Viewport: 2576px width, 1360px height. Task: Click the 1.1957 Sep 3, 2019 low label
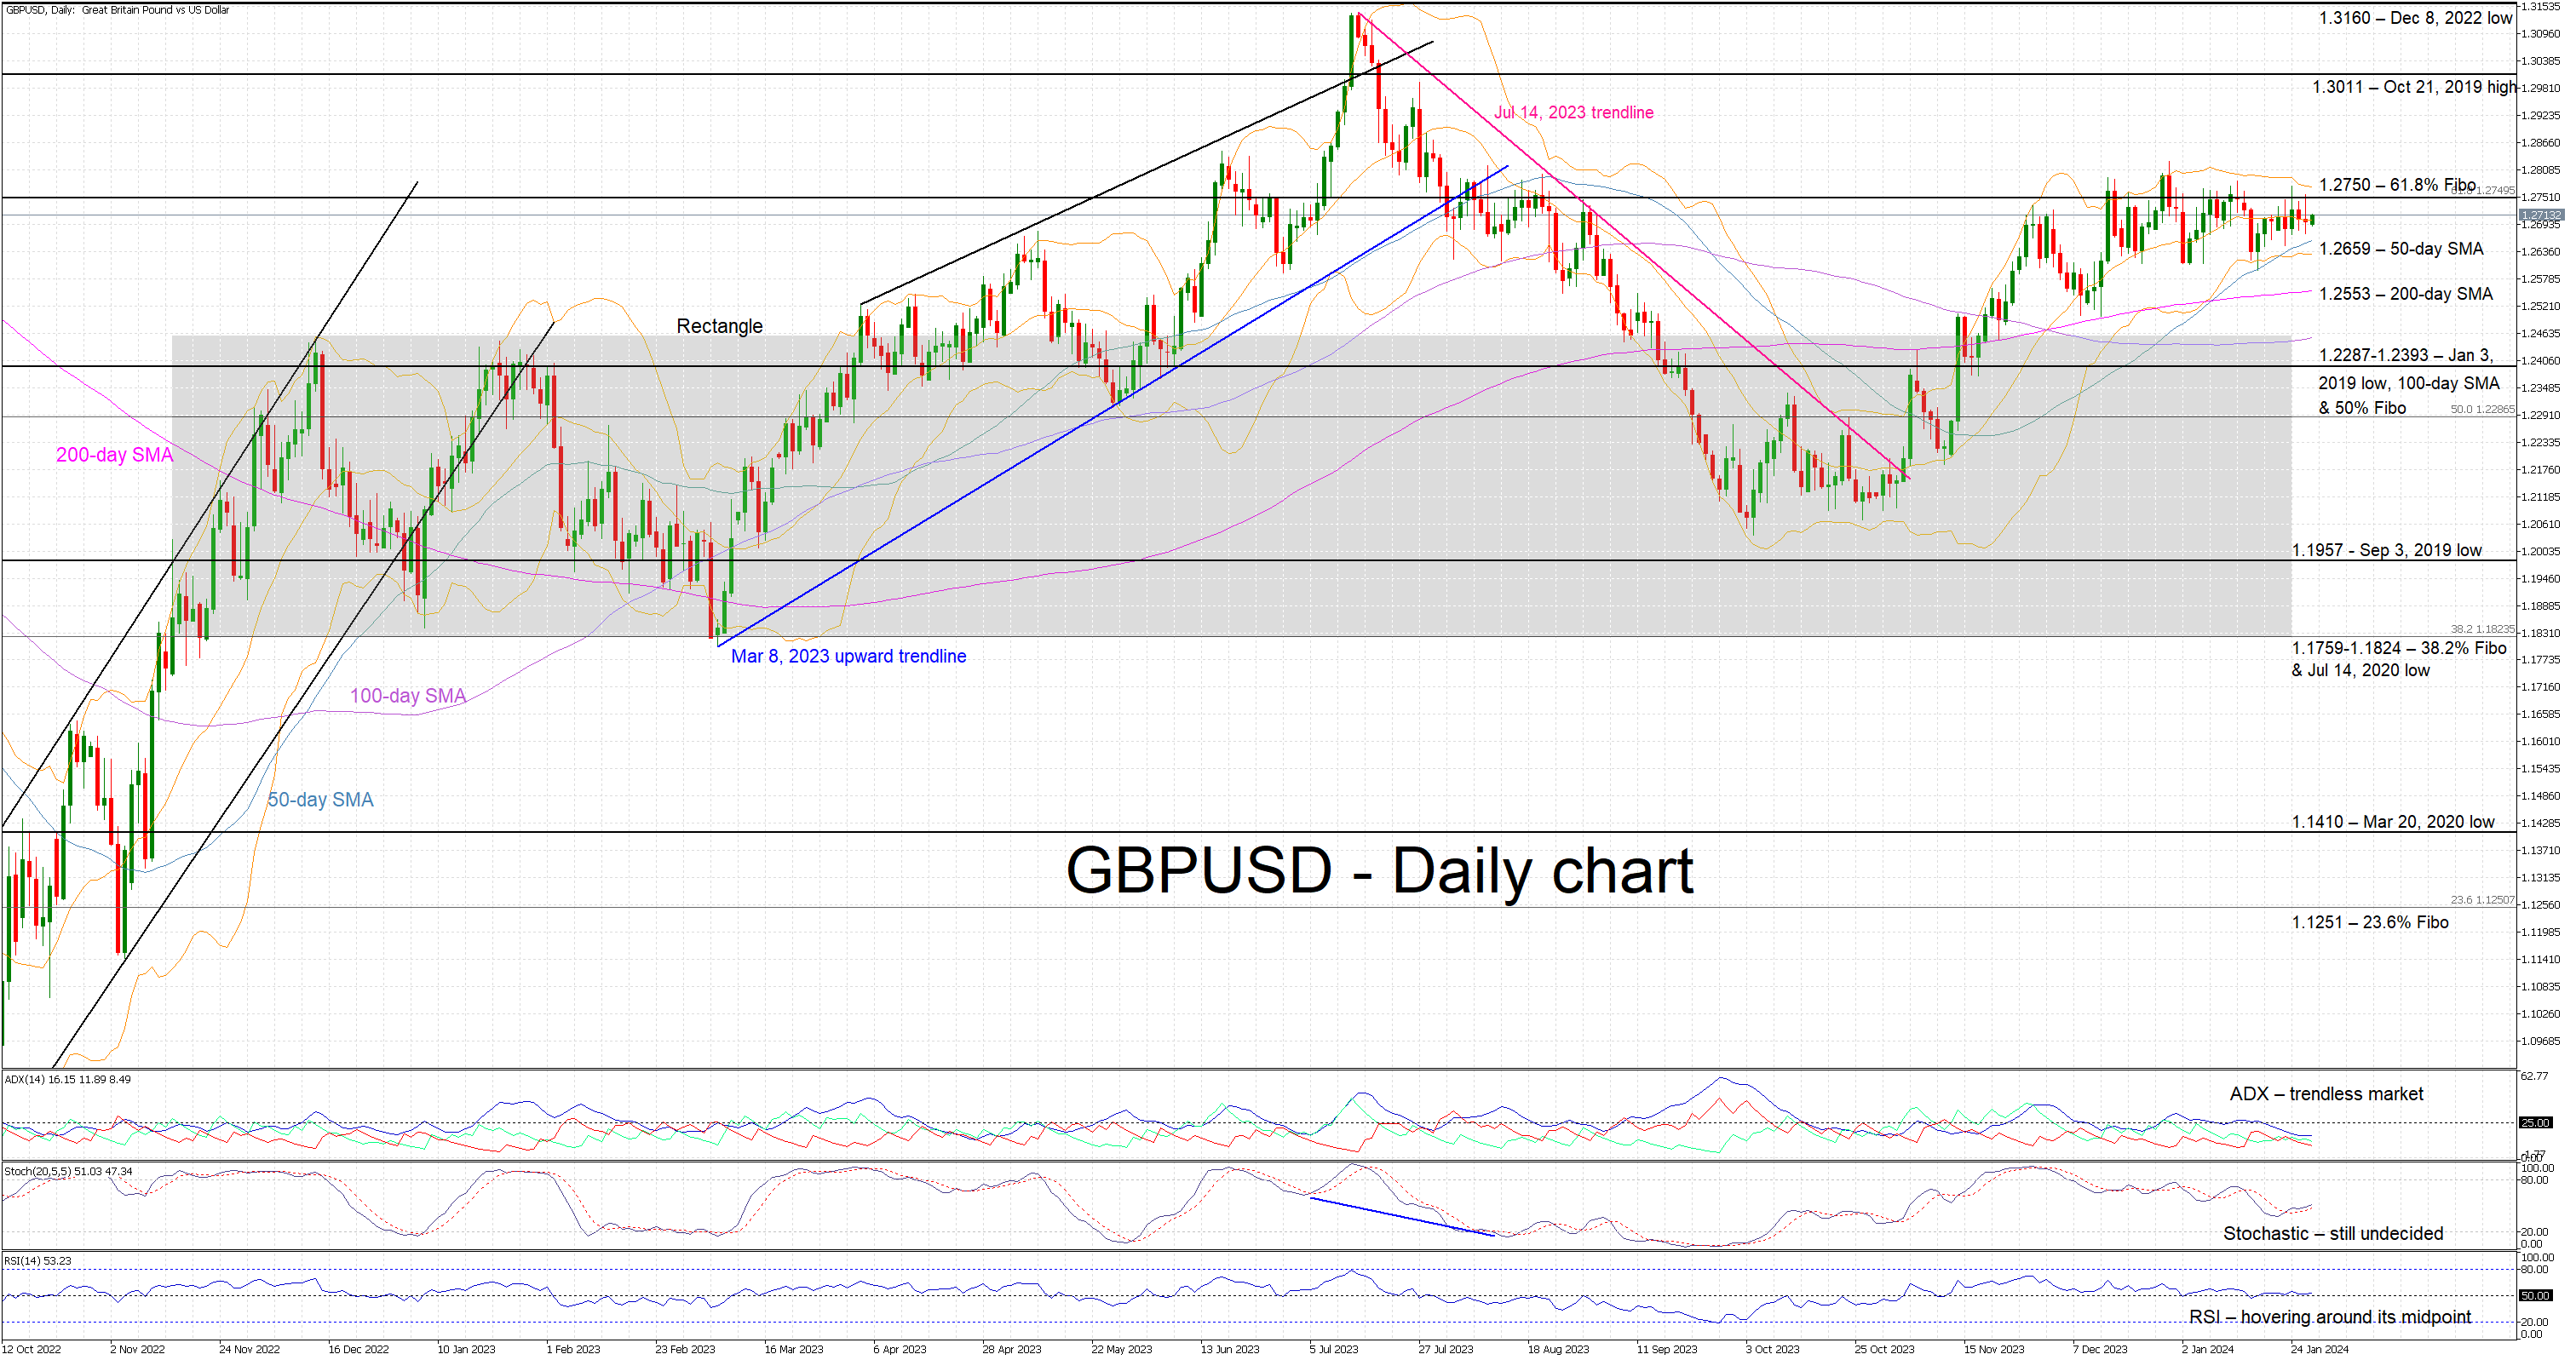click(2386, 550)
